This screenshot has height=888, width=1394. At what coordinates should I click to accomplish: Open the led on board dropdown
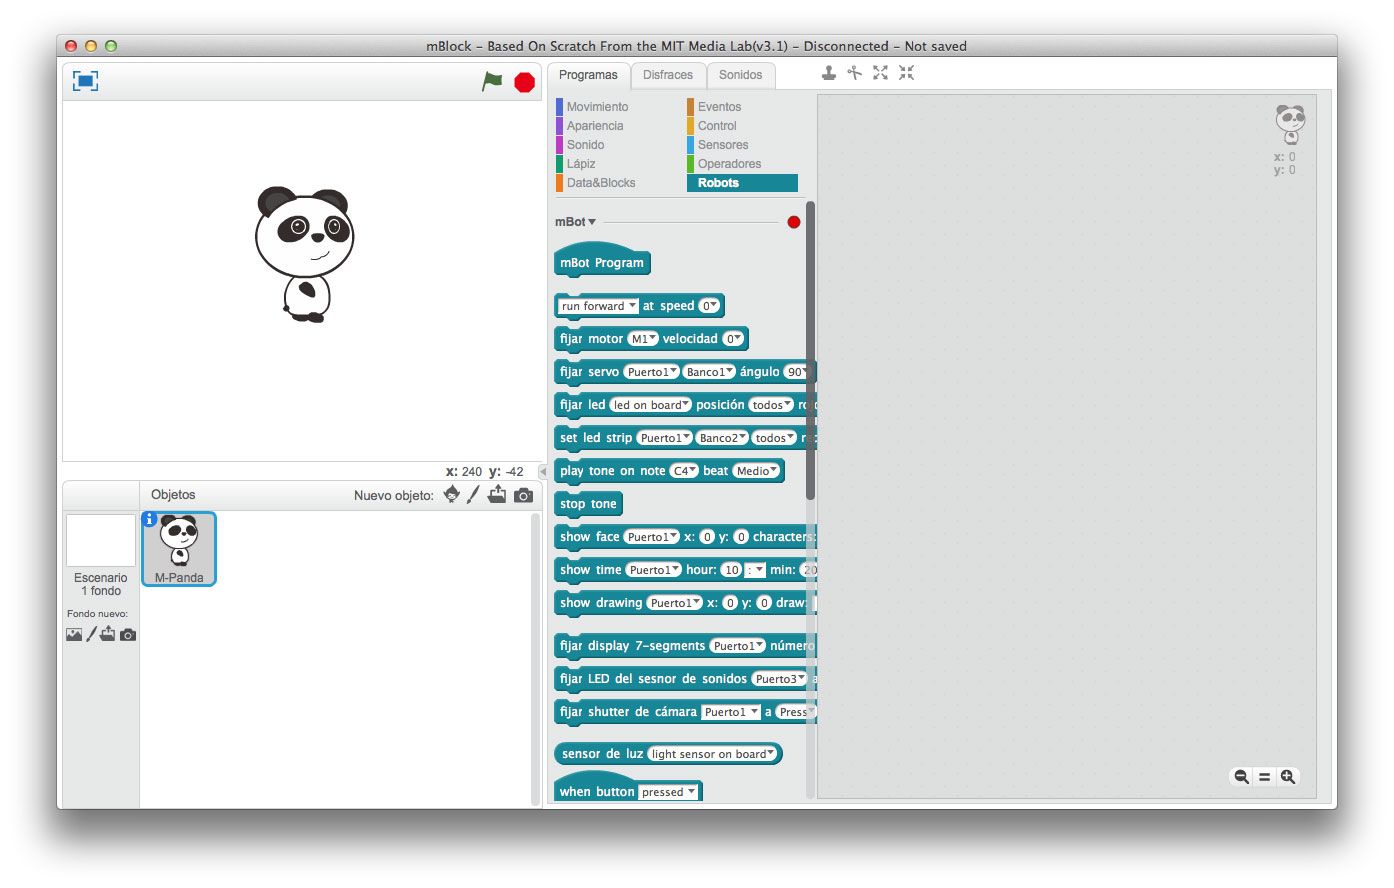pyautogui.click(x=651, y=405)
